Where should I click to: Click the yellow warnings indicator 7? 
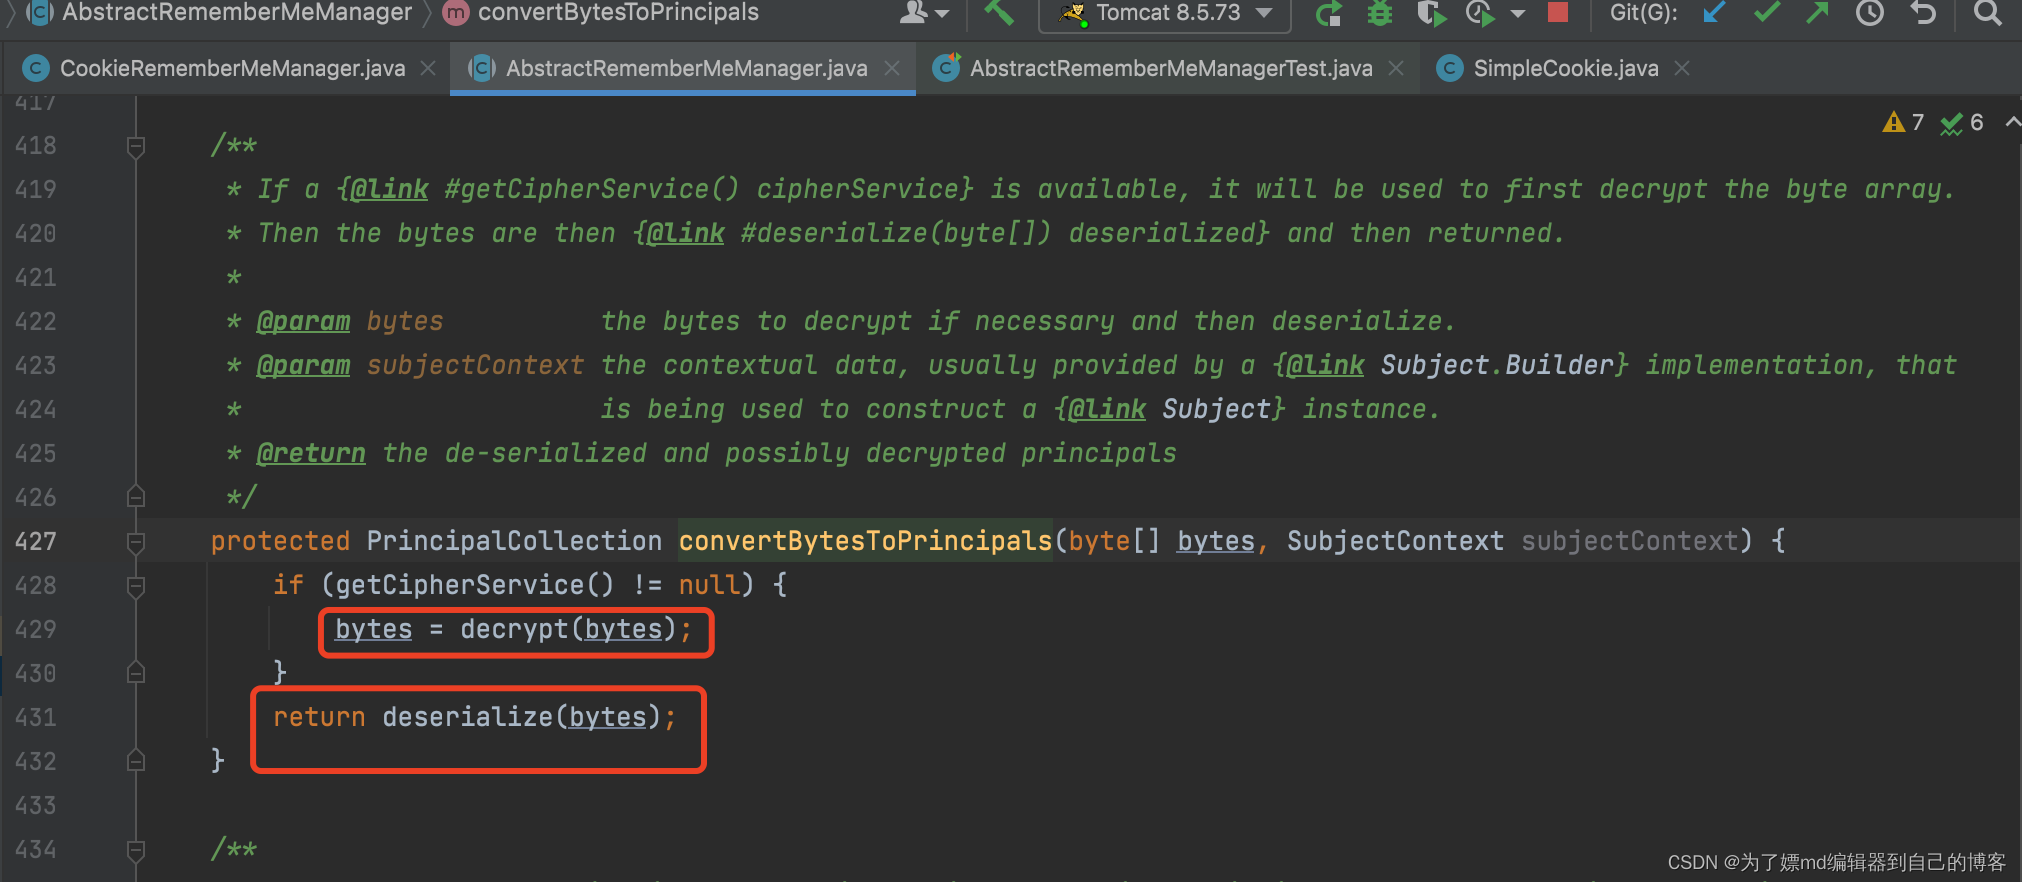(1903, 122)
